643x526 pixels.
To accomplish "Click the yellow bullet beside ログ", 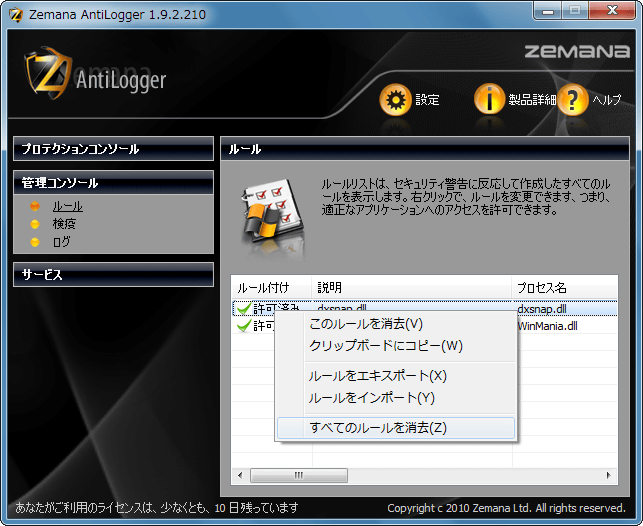I will (35, 242).
